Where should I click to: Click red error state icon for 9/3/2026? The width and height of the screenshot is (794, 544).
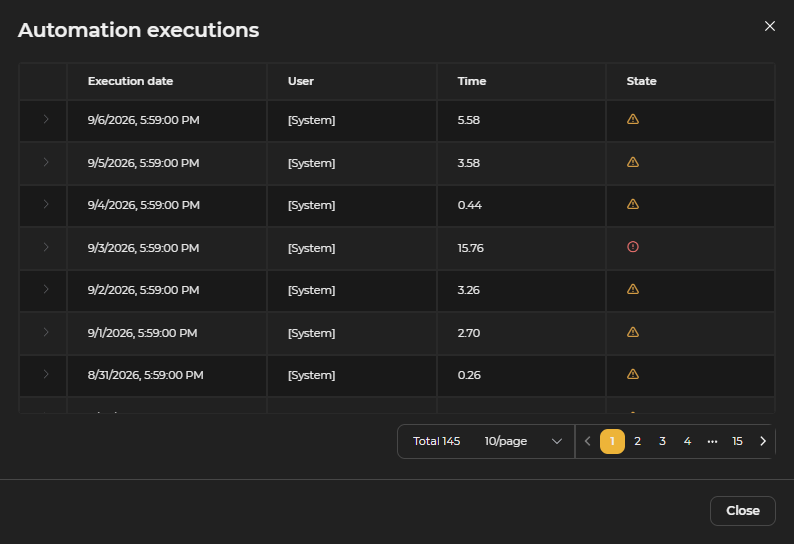pyautogui.click(x=633, y=247)
